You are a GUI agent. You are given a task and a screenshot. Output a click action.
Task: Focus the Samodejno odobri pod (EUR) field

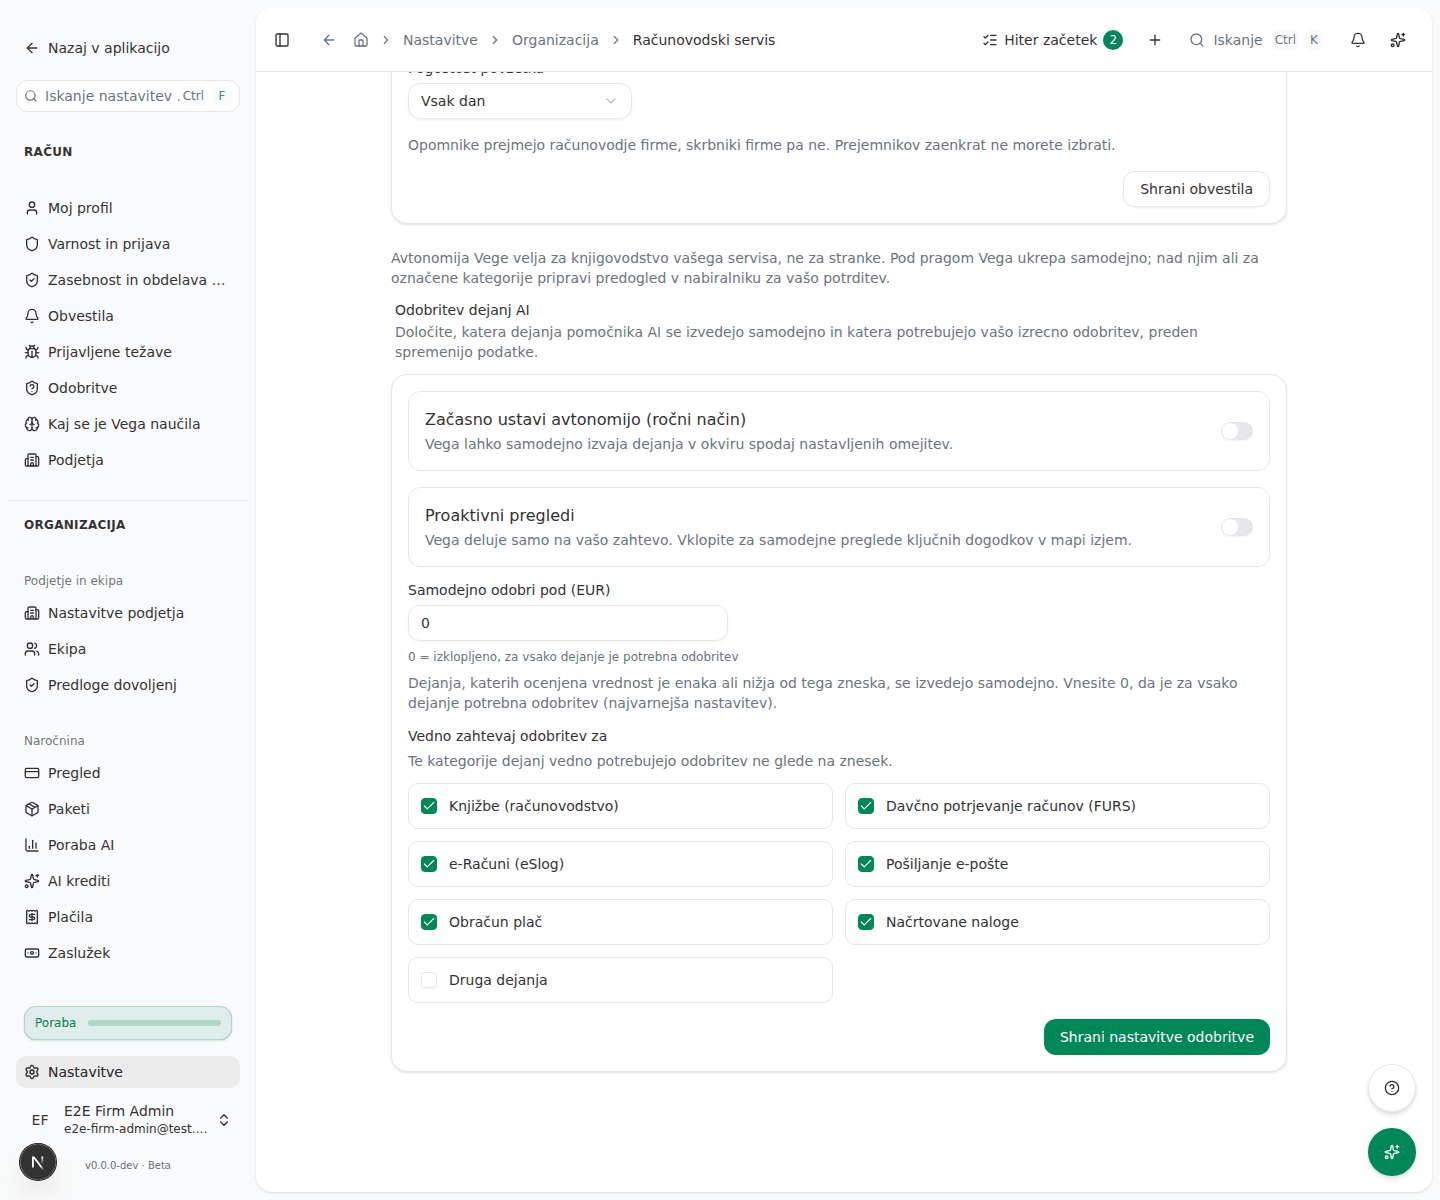pyautogui.click(x=568, y=623)
